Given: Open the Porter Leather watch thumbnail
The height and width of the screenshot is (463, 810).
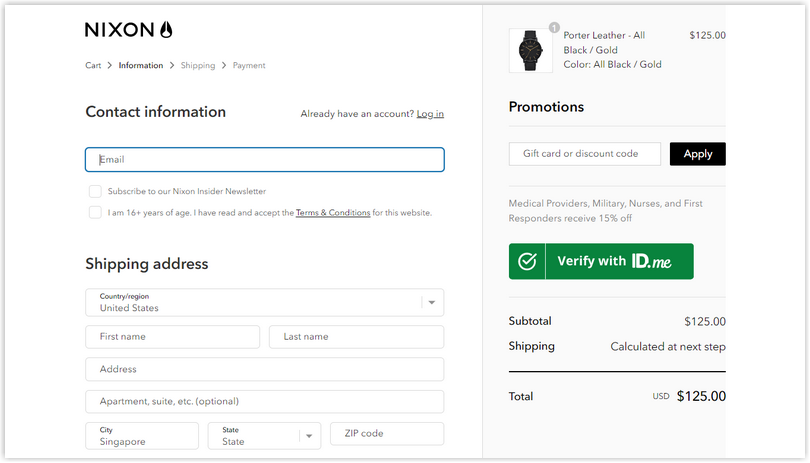Looking at the screenshot, I should pos(531,50).
